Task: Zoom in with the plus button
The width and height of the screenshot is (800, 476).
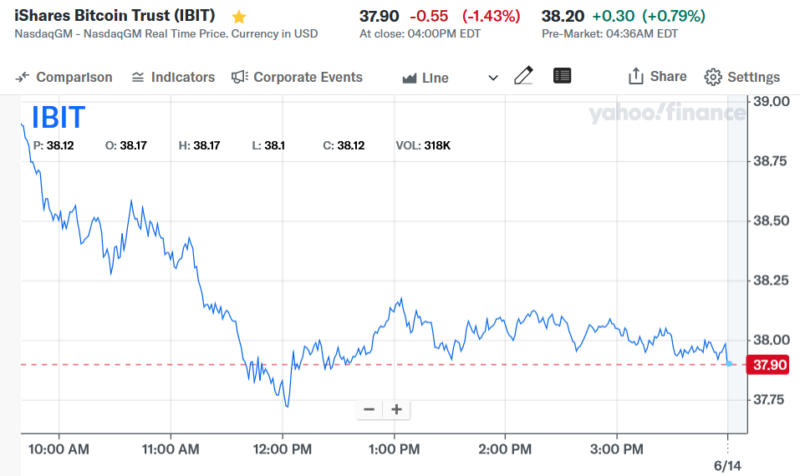Action: point(397,409)
